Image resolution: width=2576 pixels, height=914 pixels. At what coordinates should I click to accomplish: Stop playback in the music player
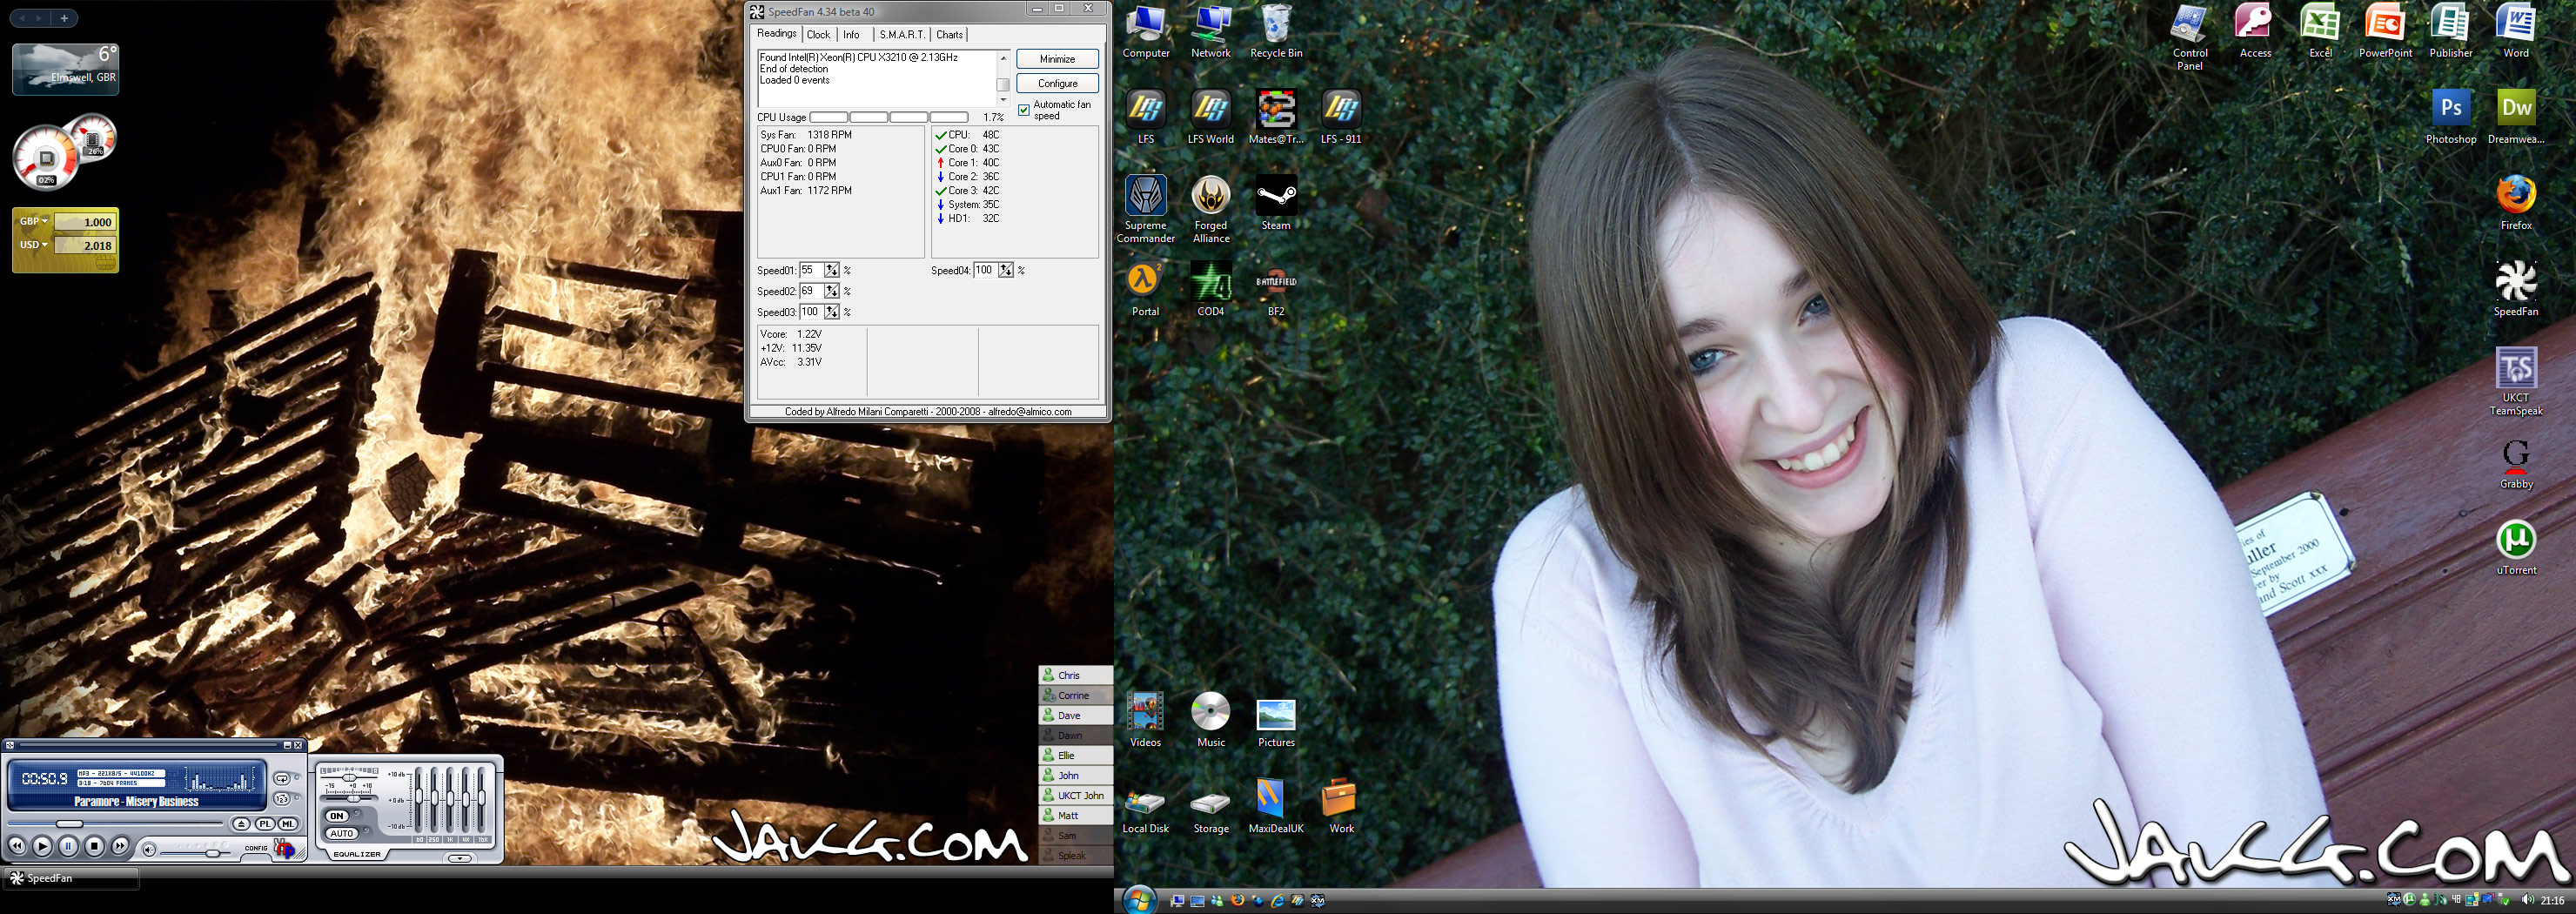pos(94,846)
